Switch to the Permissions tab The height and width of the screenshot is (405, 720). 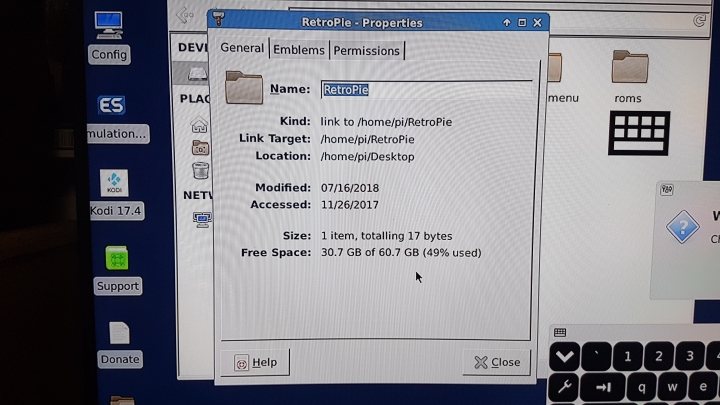(x=366, y=51)
